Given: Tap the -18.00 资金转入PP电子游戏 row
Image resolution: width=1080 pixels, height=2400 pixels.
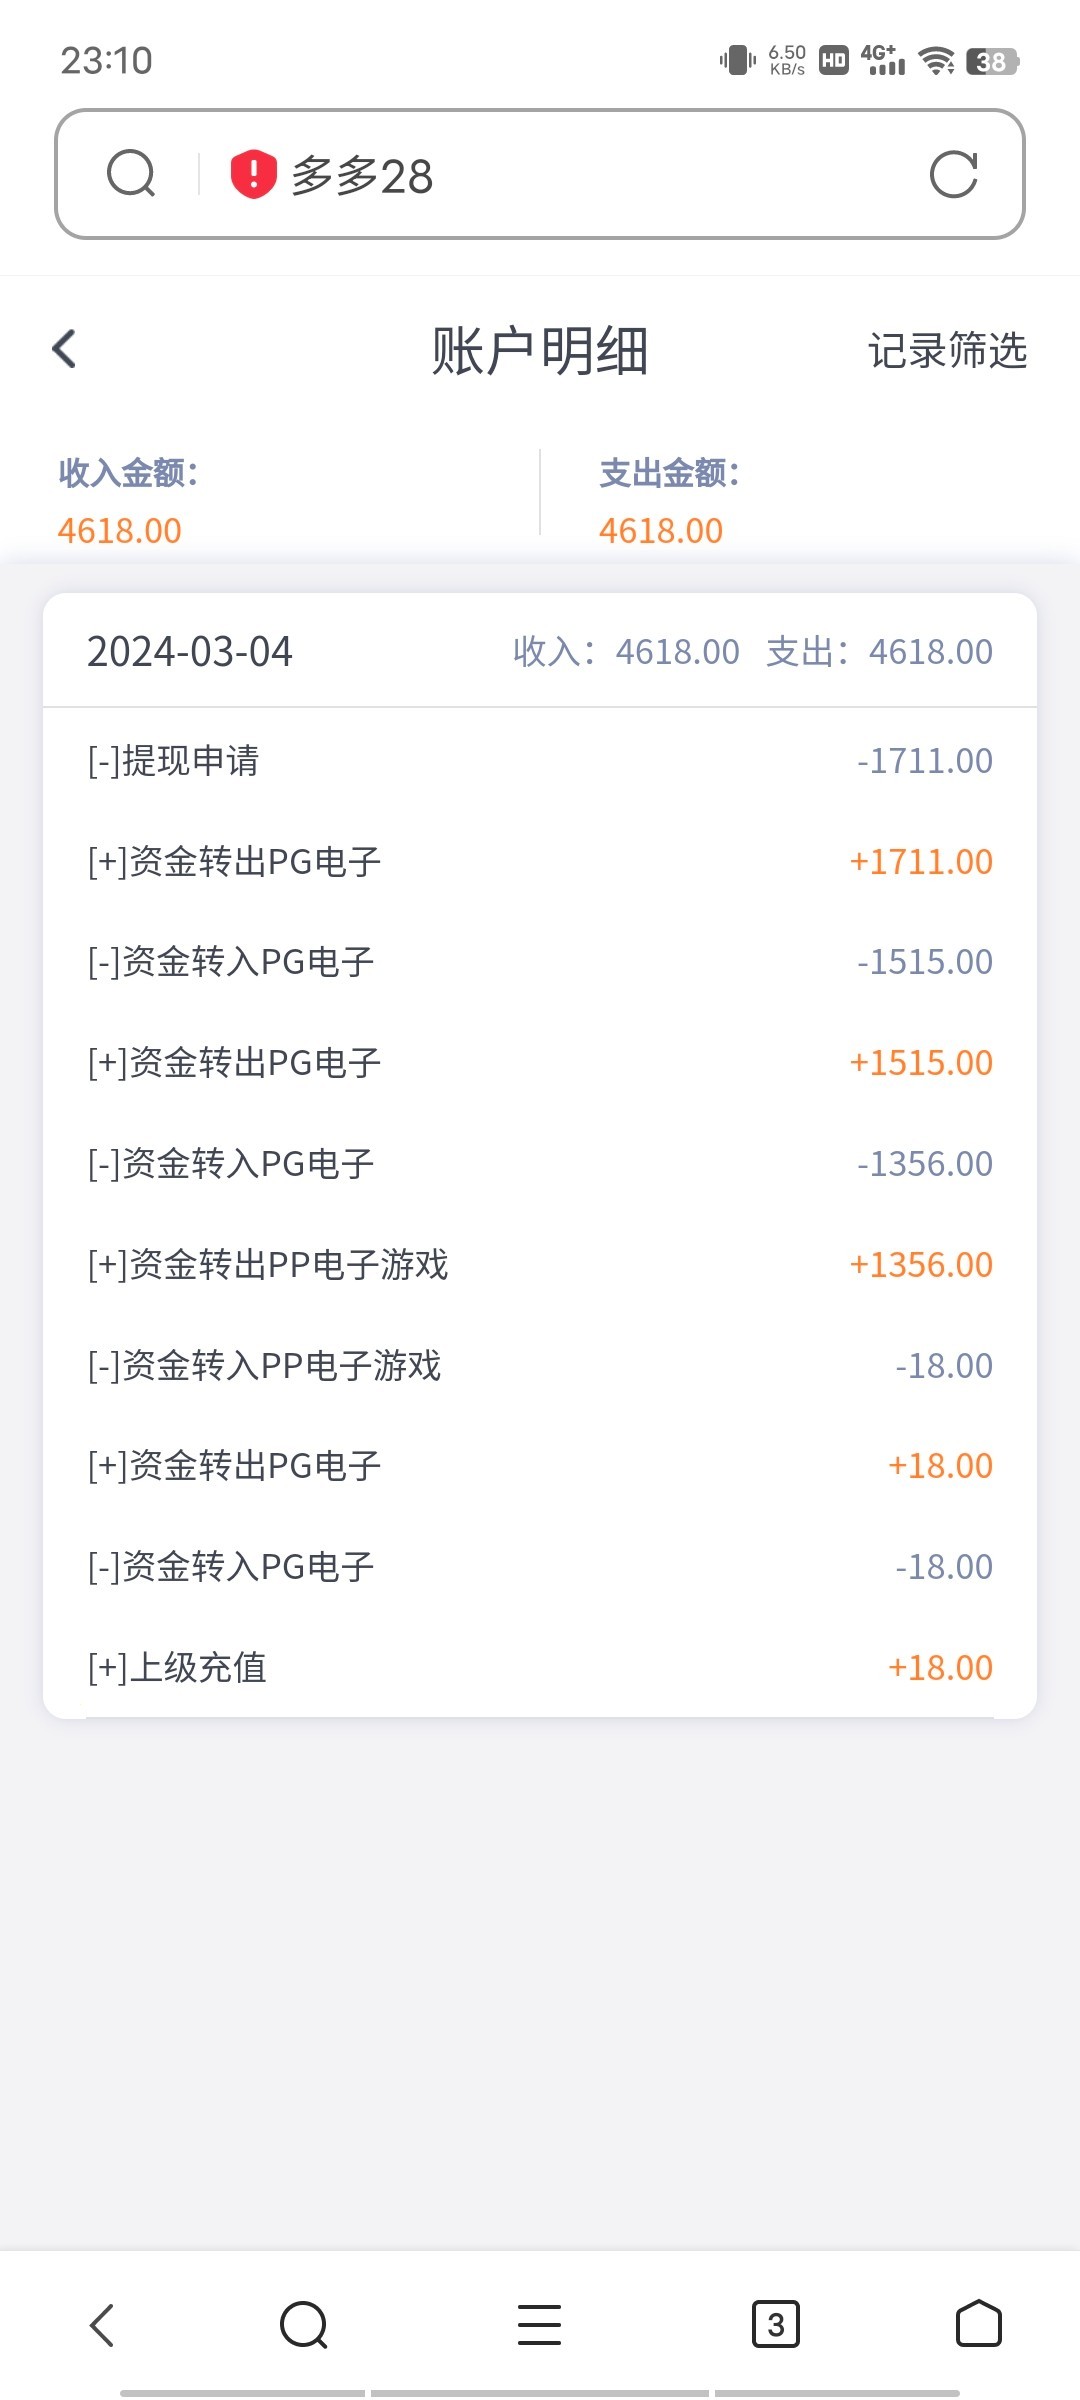Looking at the screenshot, I should (x=540, y=1366).
